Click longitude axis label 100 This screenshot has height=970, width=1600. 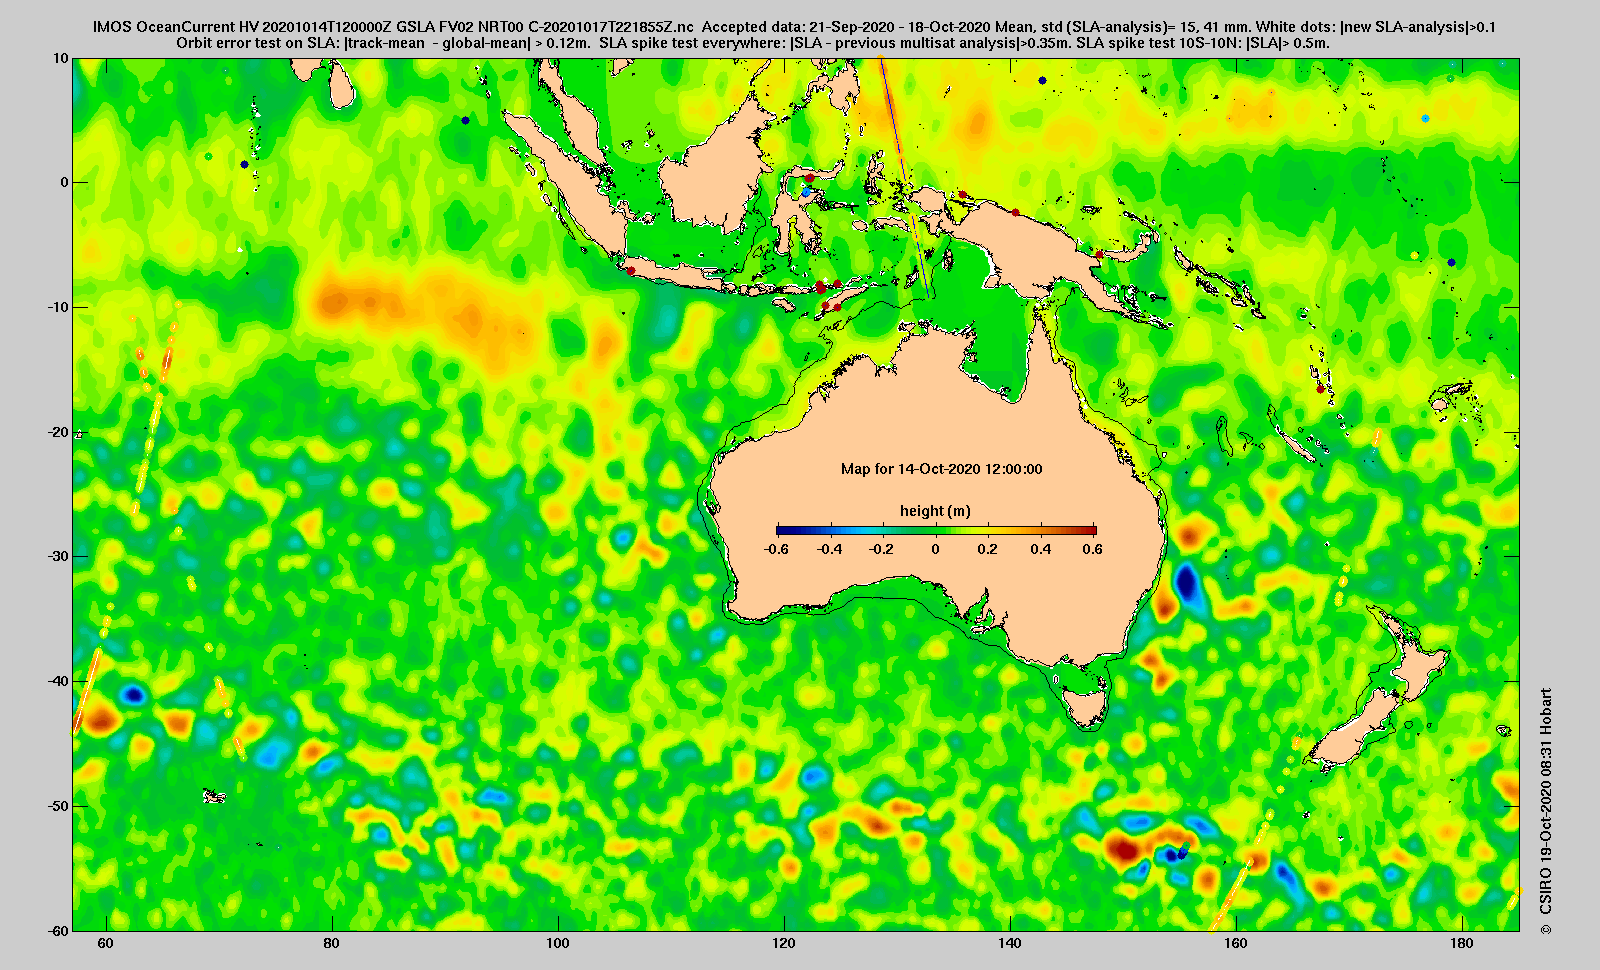click(x=558, y=944)
